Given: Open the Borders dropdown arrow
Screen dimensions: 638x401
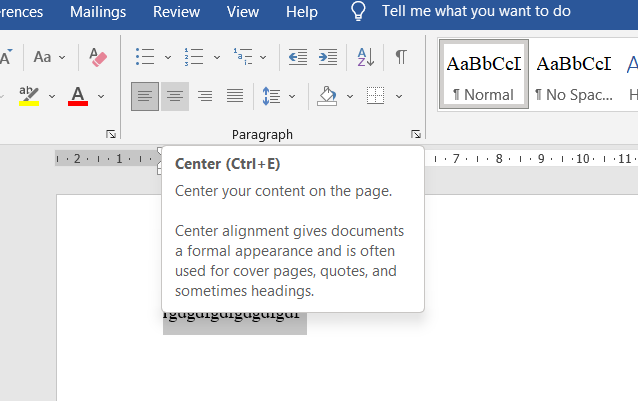Looking at the screenshot, I should coord(399,96).
